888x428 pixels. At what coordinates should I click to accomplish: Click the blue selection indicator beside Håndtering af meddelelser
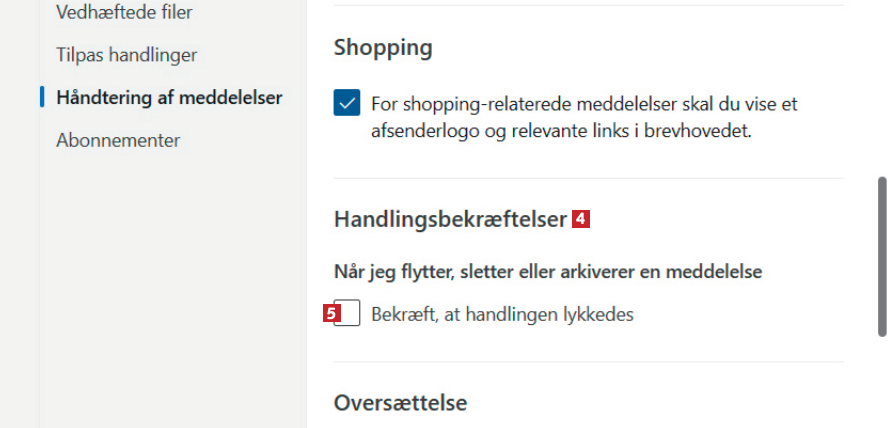[x=42, y=97]
